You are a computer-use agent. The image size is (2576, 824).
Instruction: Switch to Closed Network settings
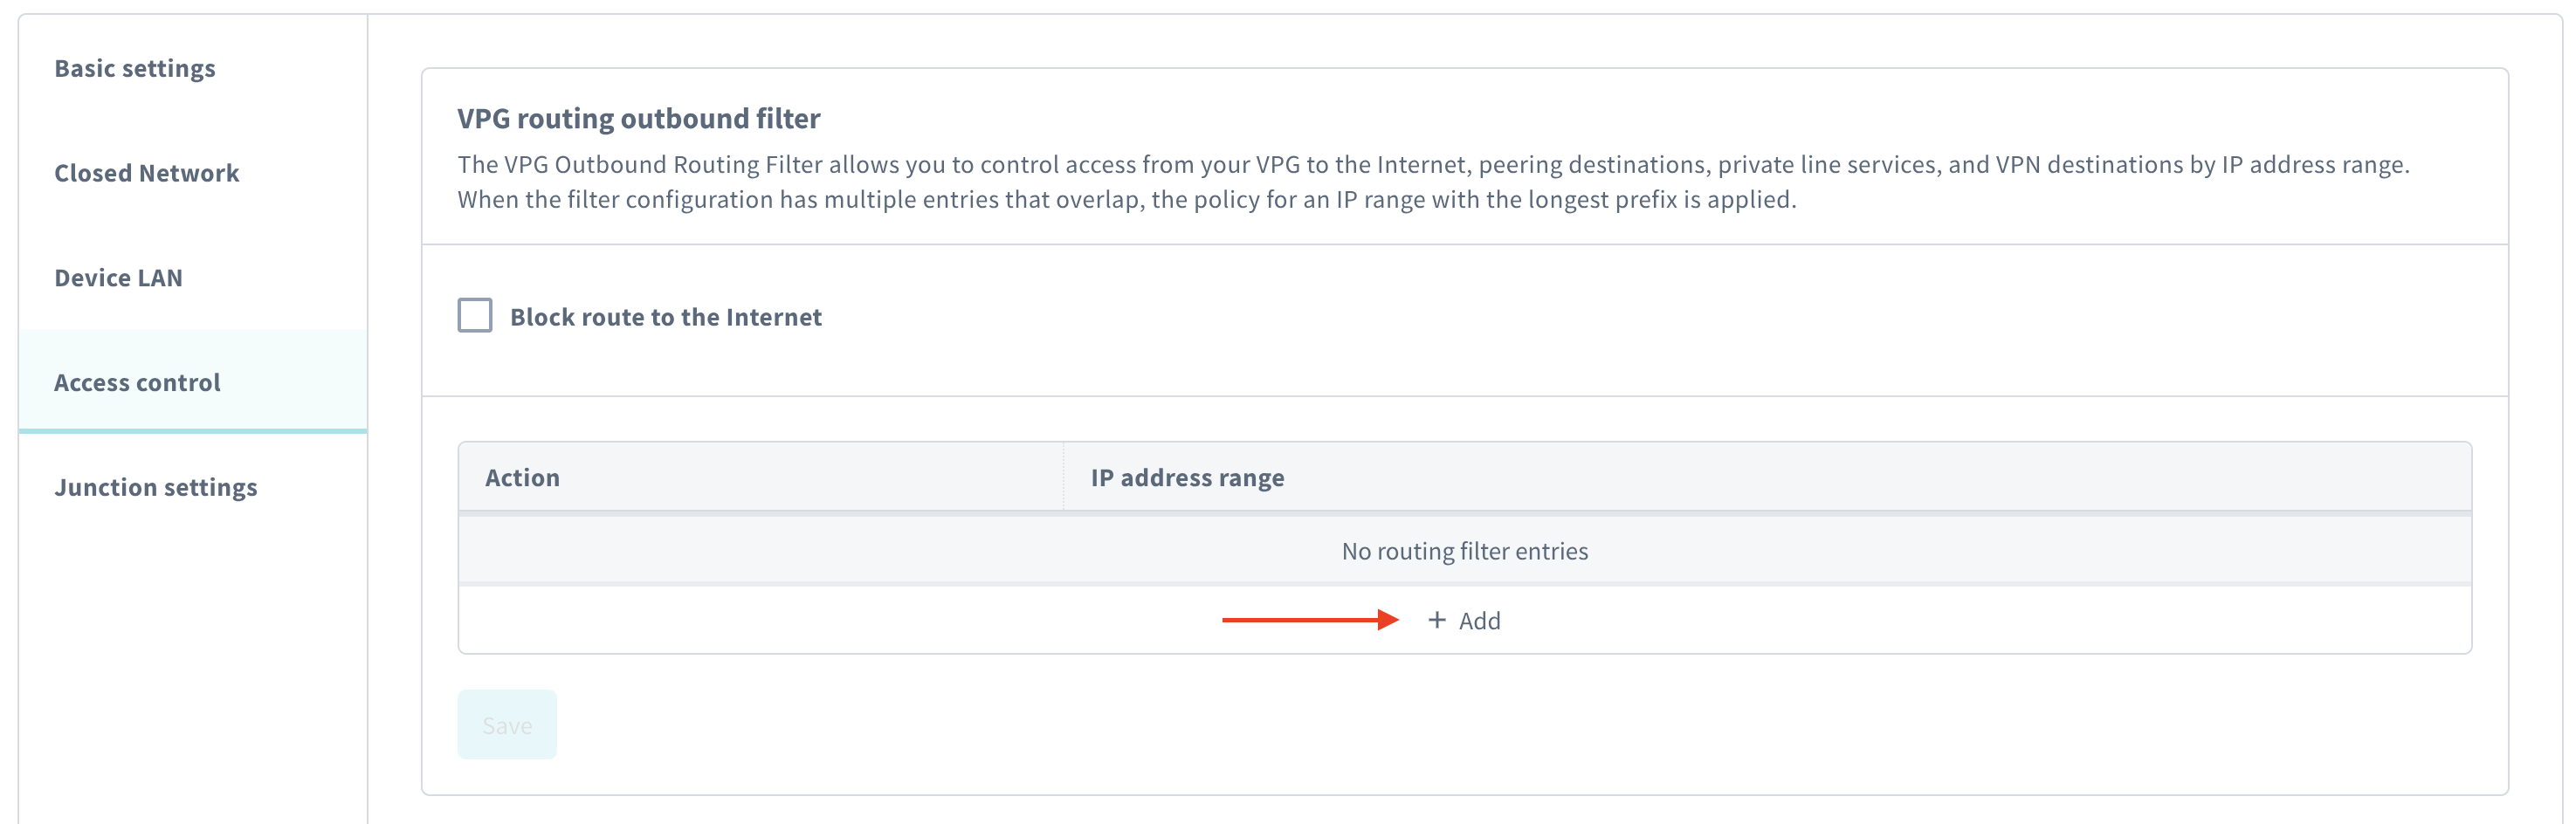147,172
